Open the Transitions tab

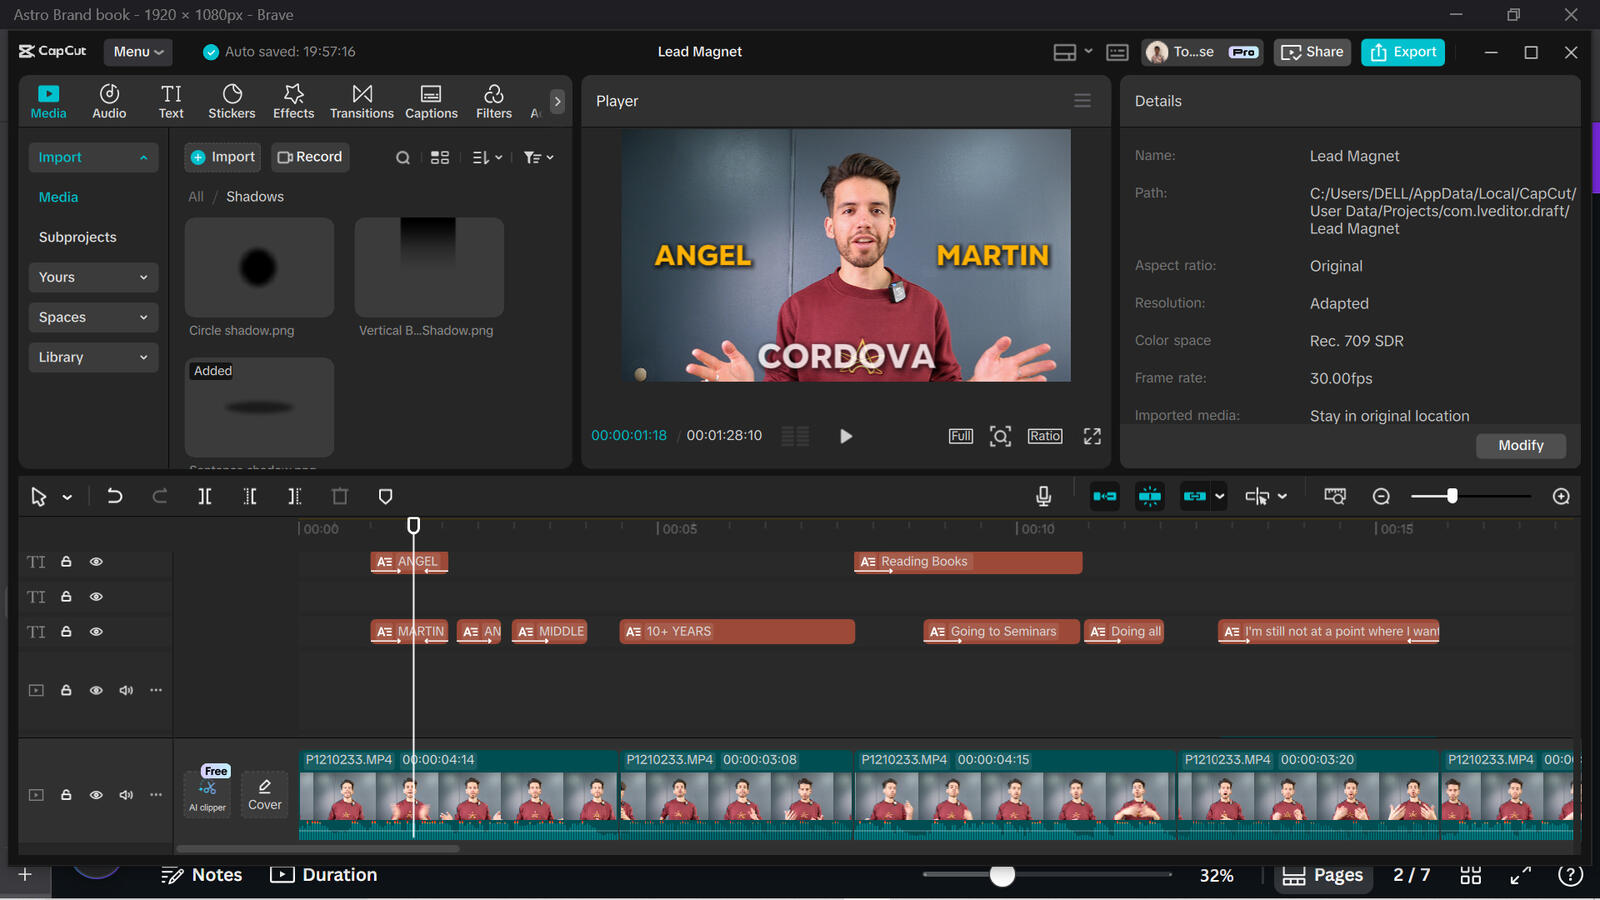(x=362, y=101)
